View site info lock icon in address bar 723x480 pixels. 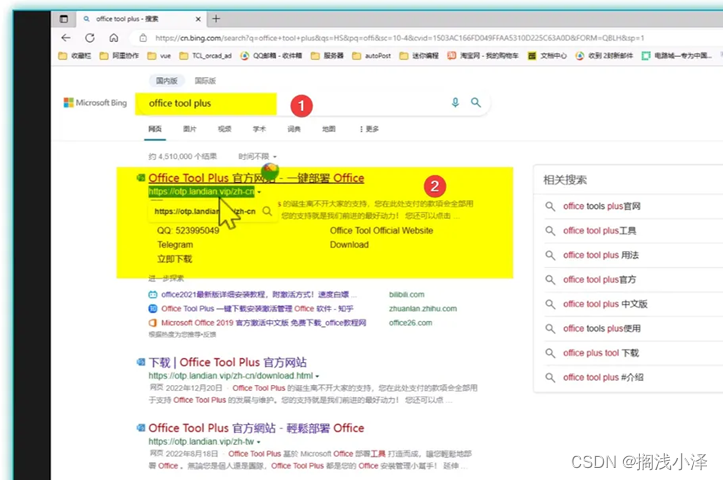tap(143, 38)
